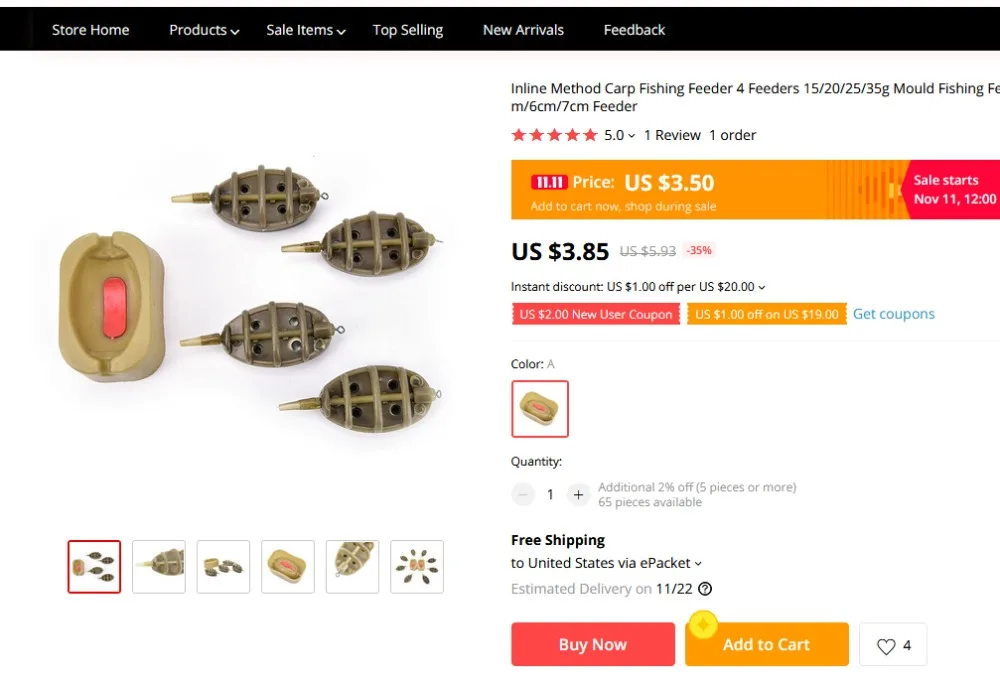The height and width of the screenshot is (680, 1000).
Task: Click the heart wishlist icon
Action: (x=886, y=646)
